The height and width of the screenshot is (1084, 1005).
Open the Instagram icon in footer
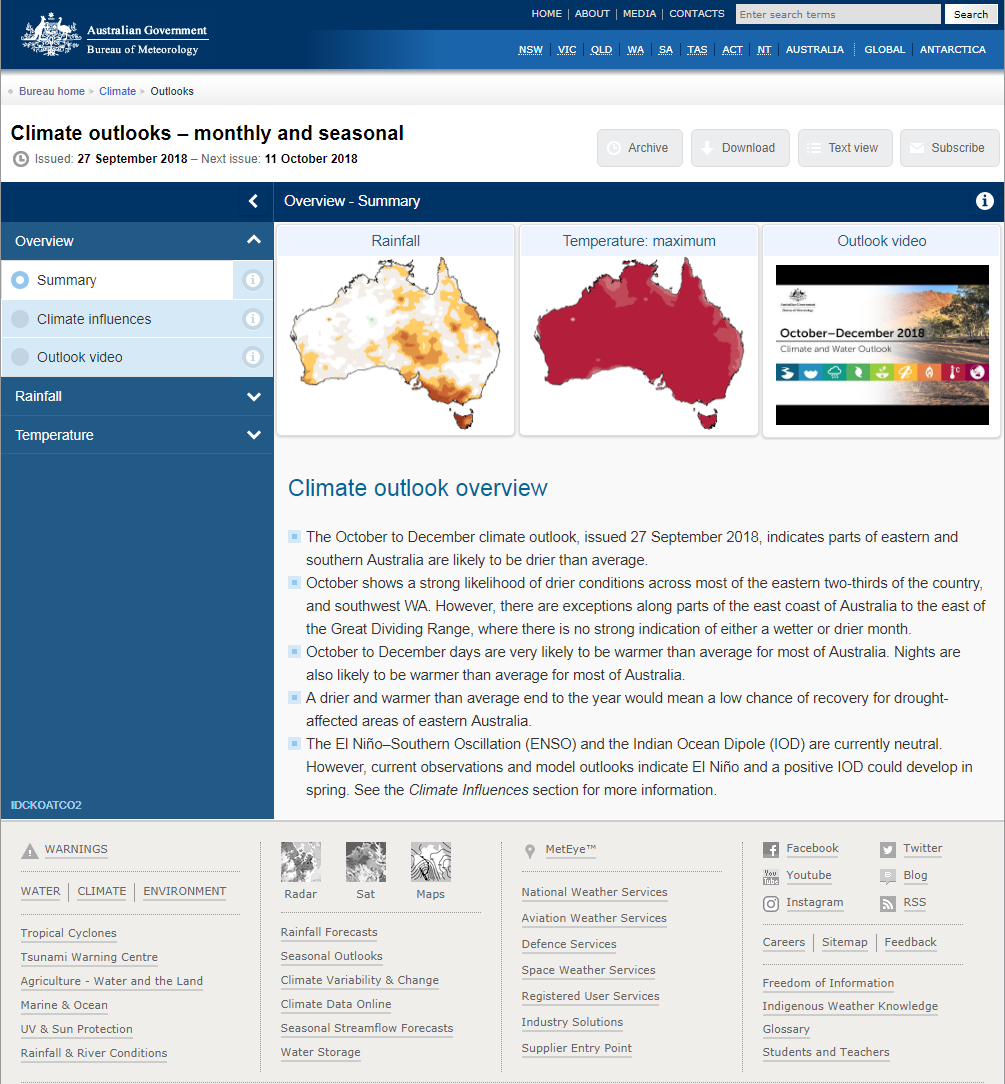[771, 904]
